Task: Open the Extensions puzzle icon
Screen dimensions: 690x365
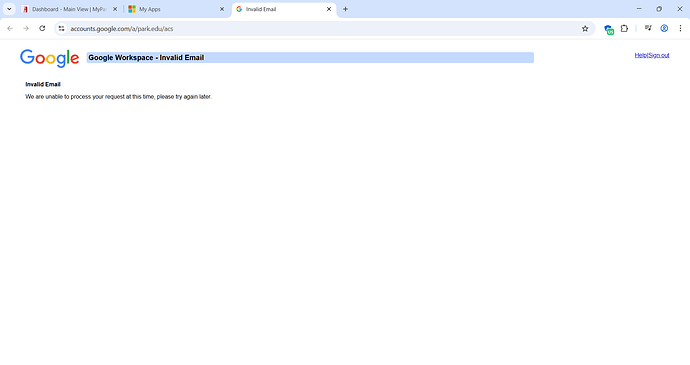Action: pos(624,29)
